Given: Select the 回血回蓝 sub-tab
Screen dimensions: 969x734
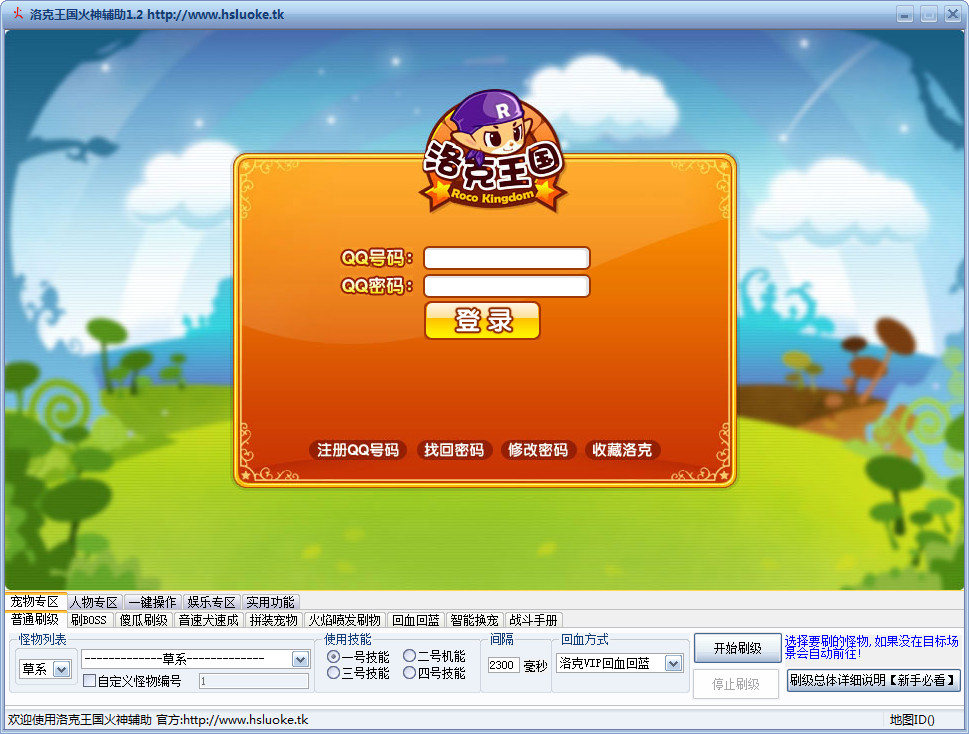Looking at the screenshot, I should pyautogui.click(x=415, y=620).
